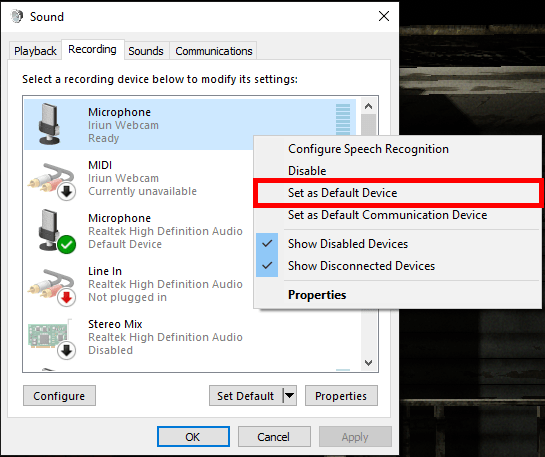Click the MIDI Iriun Webcam device icon
This screenshot has width=545, height=457.
coord(52,181)
